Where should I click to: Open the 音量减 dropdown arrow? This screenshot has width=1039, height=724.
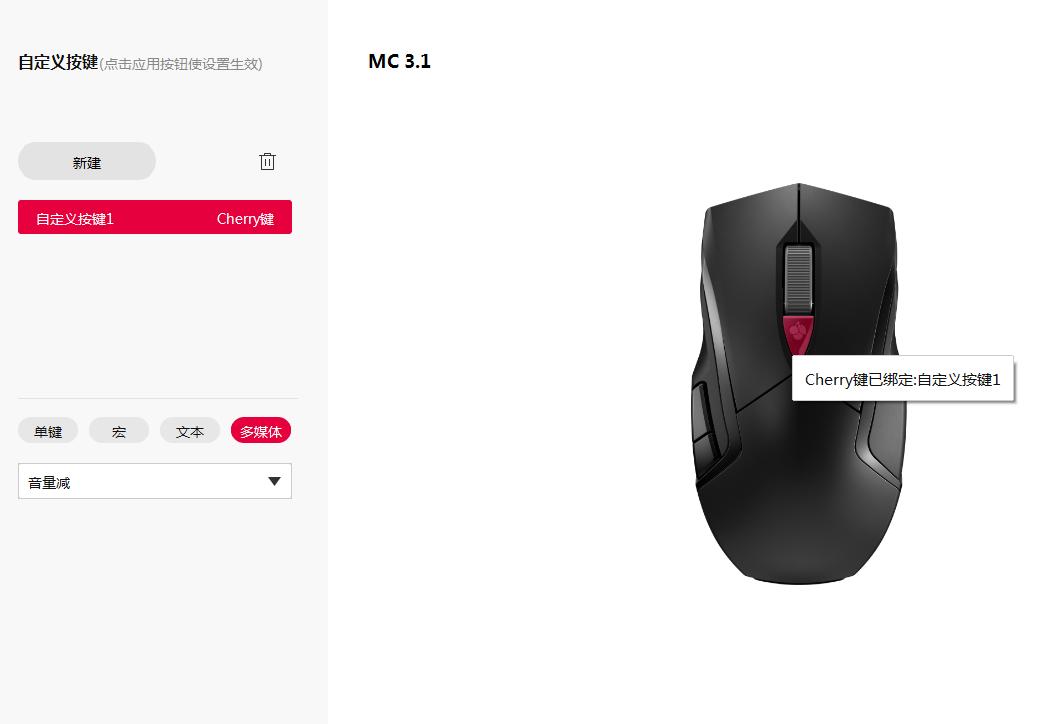[274, 481]
